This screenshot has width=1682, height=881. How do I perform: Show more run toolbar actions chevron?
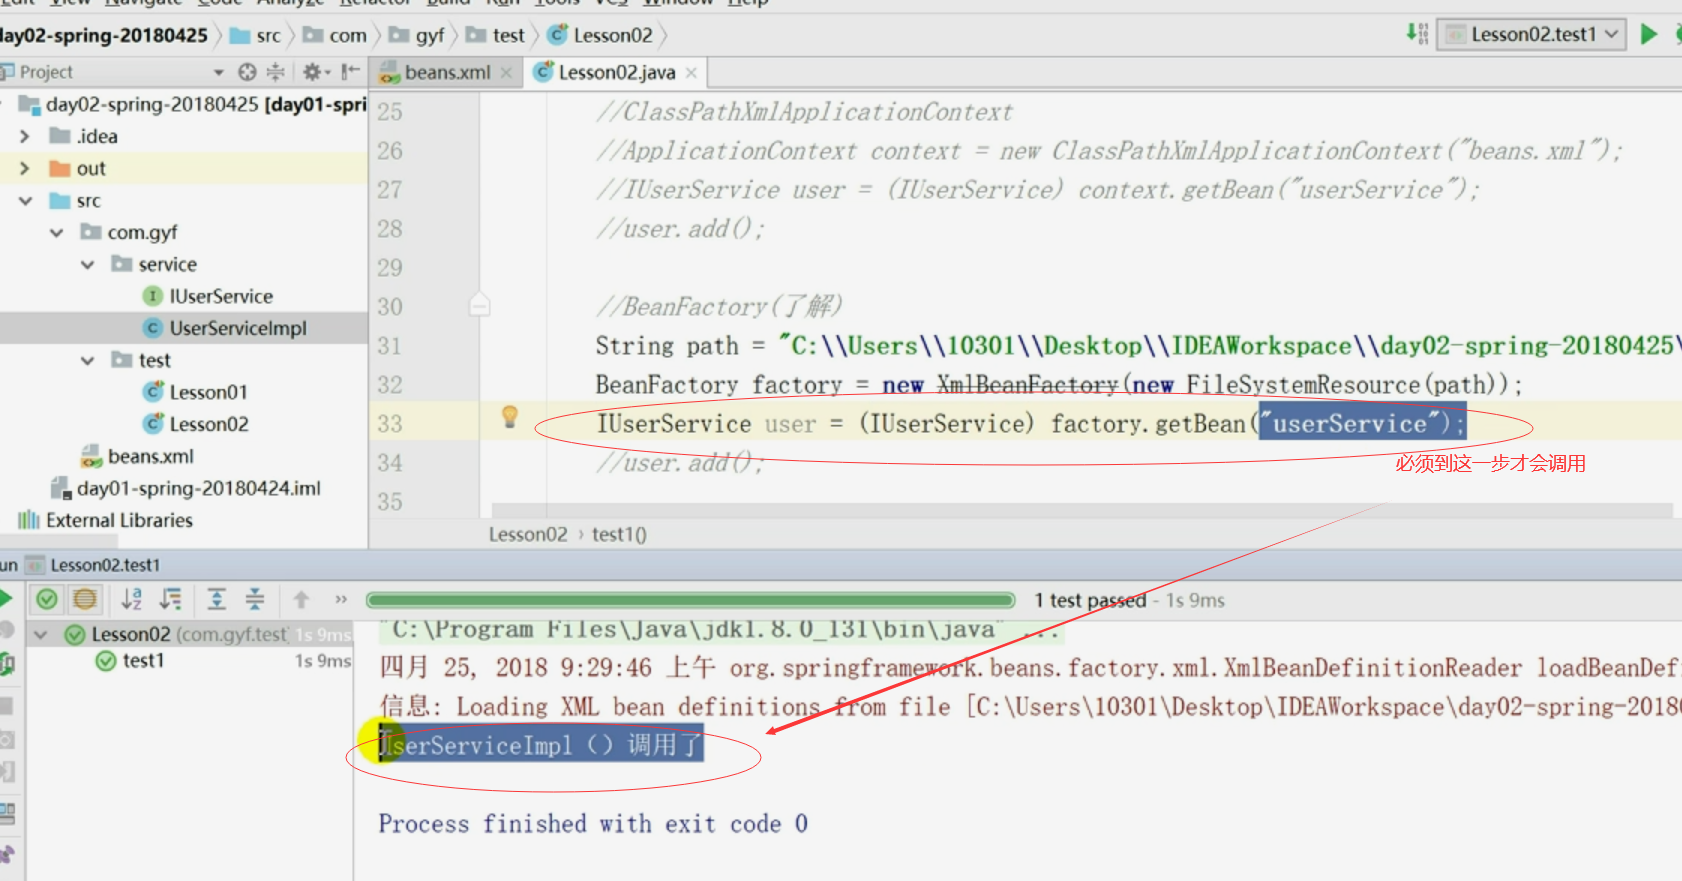tap(341, 599)
